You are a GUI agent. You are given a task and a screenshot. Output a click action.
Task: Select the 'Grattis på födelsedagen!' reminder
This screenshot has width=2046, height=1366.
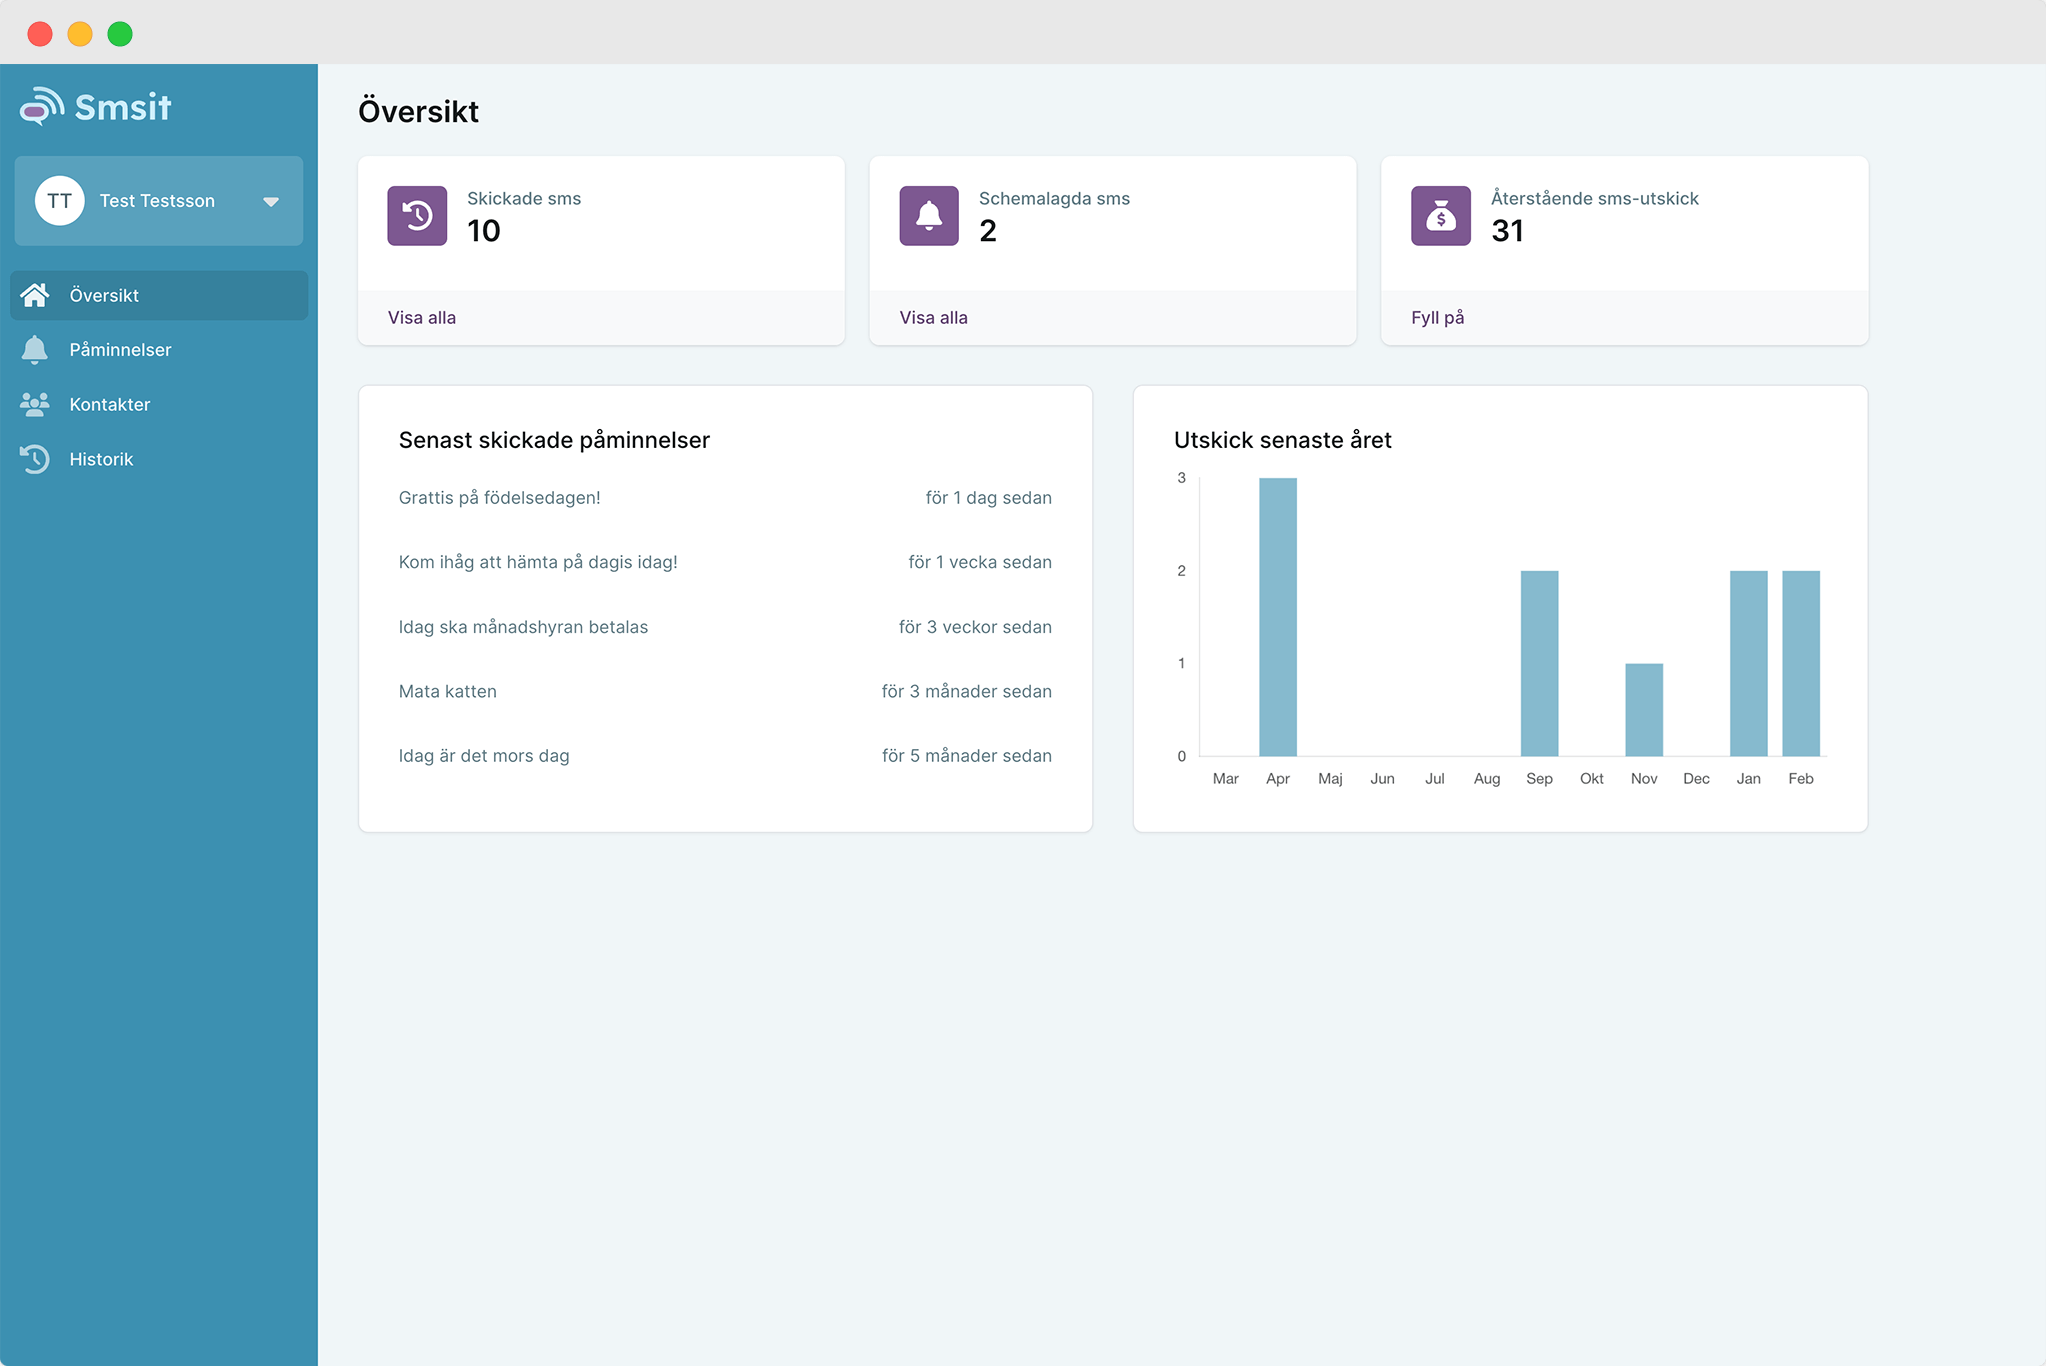(500, 498)
